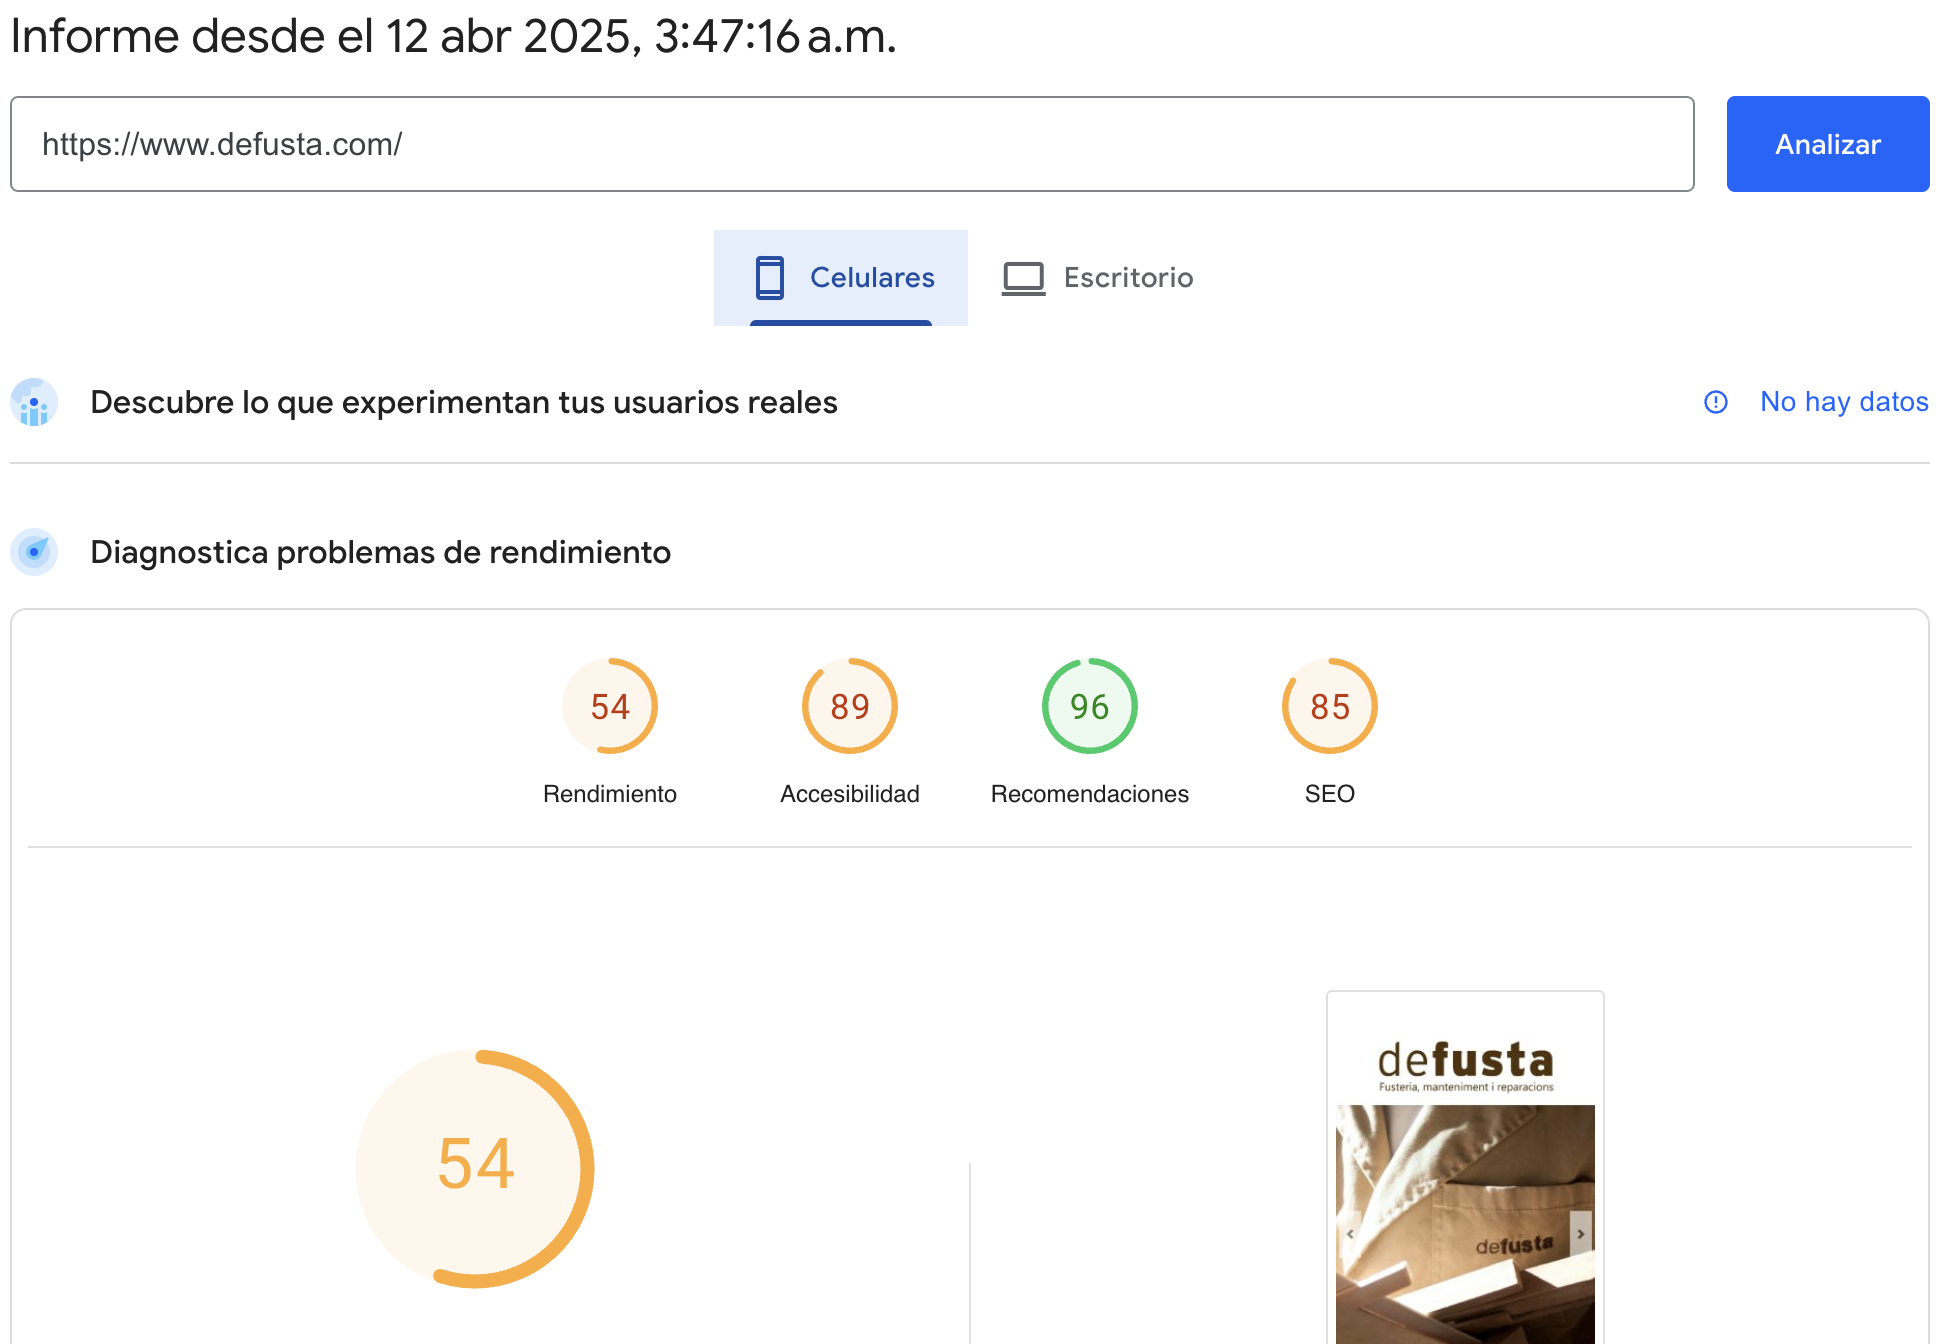Switch to the Escritorio tab
The image size is (1940, 1344).
(x=1127, y=277)
